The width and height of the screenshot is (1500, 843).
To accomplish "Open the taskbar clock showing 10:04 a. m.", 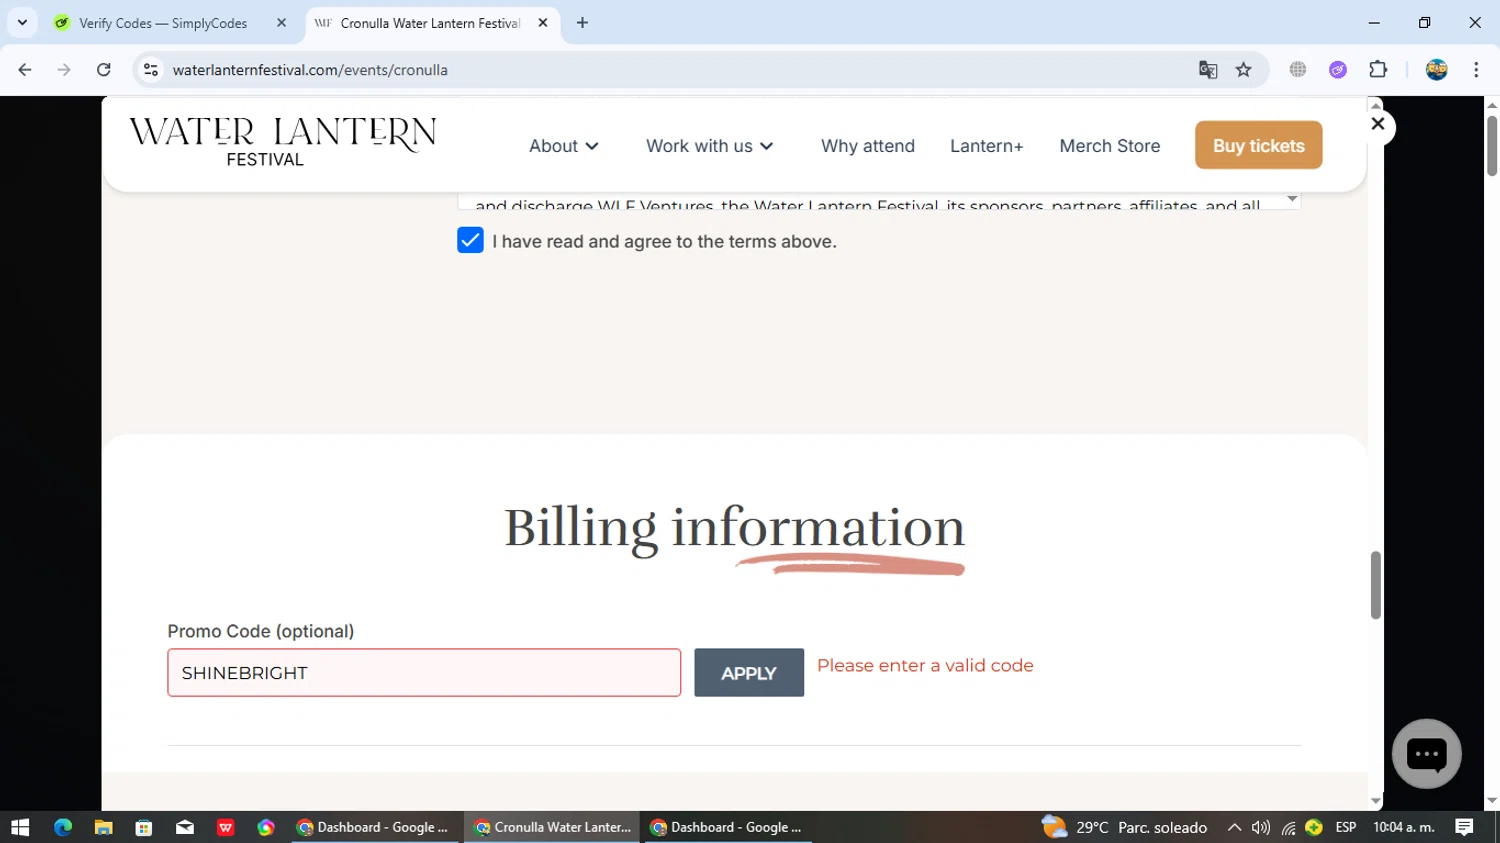I will click(1404, 827).
